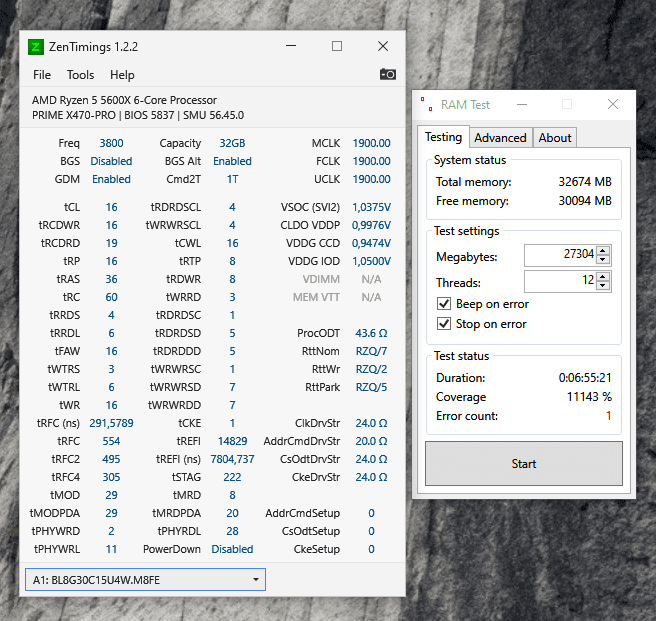The image size is (656, 621).
Task: Click the red Error count value 1
Action: pyautogui.click(x=608, y=416)
